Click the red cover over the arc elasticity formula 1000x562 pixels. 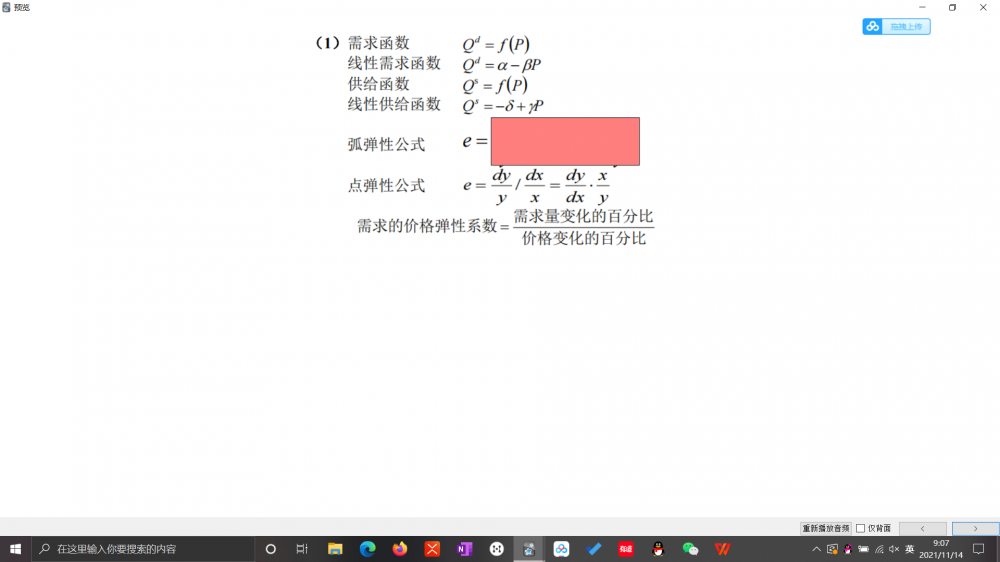point(565,141)
